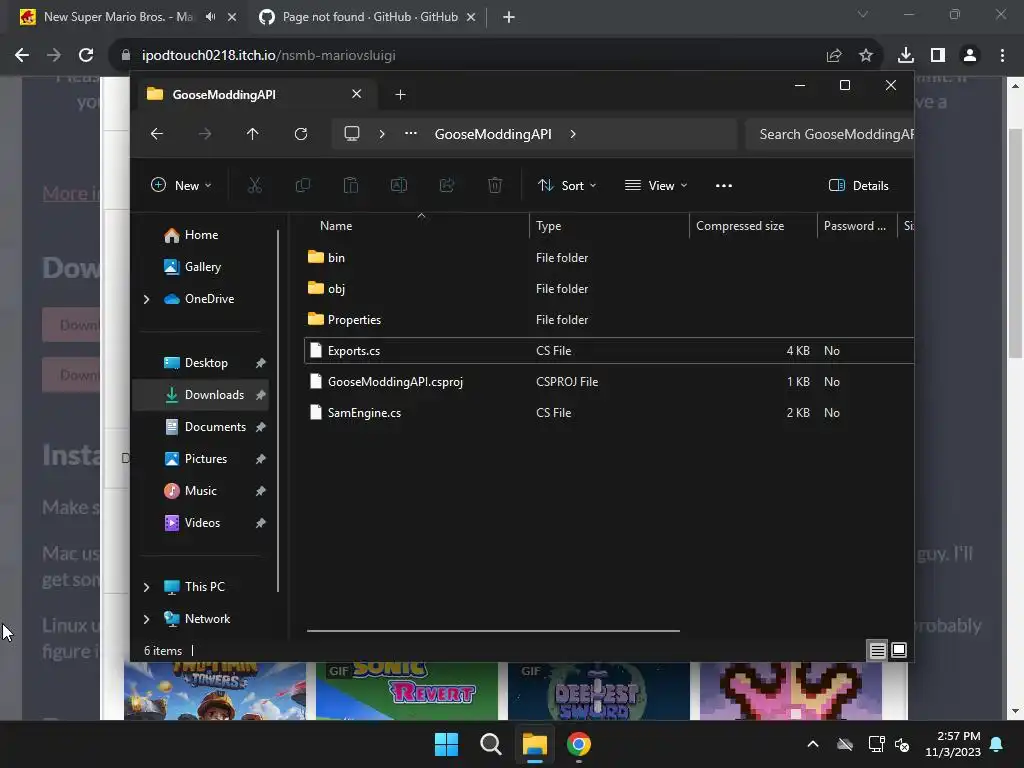Select Music in navigation pane

pyautogui.click(x=200, y=491)
